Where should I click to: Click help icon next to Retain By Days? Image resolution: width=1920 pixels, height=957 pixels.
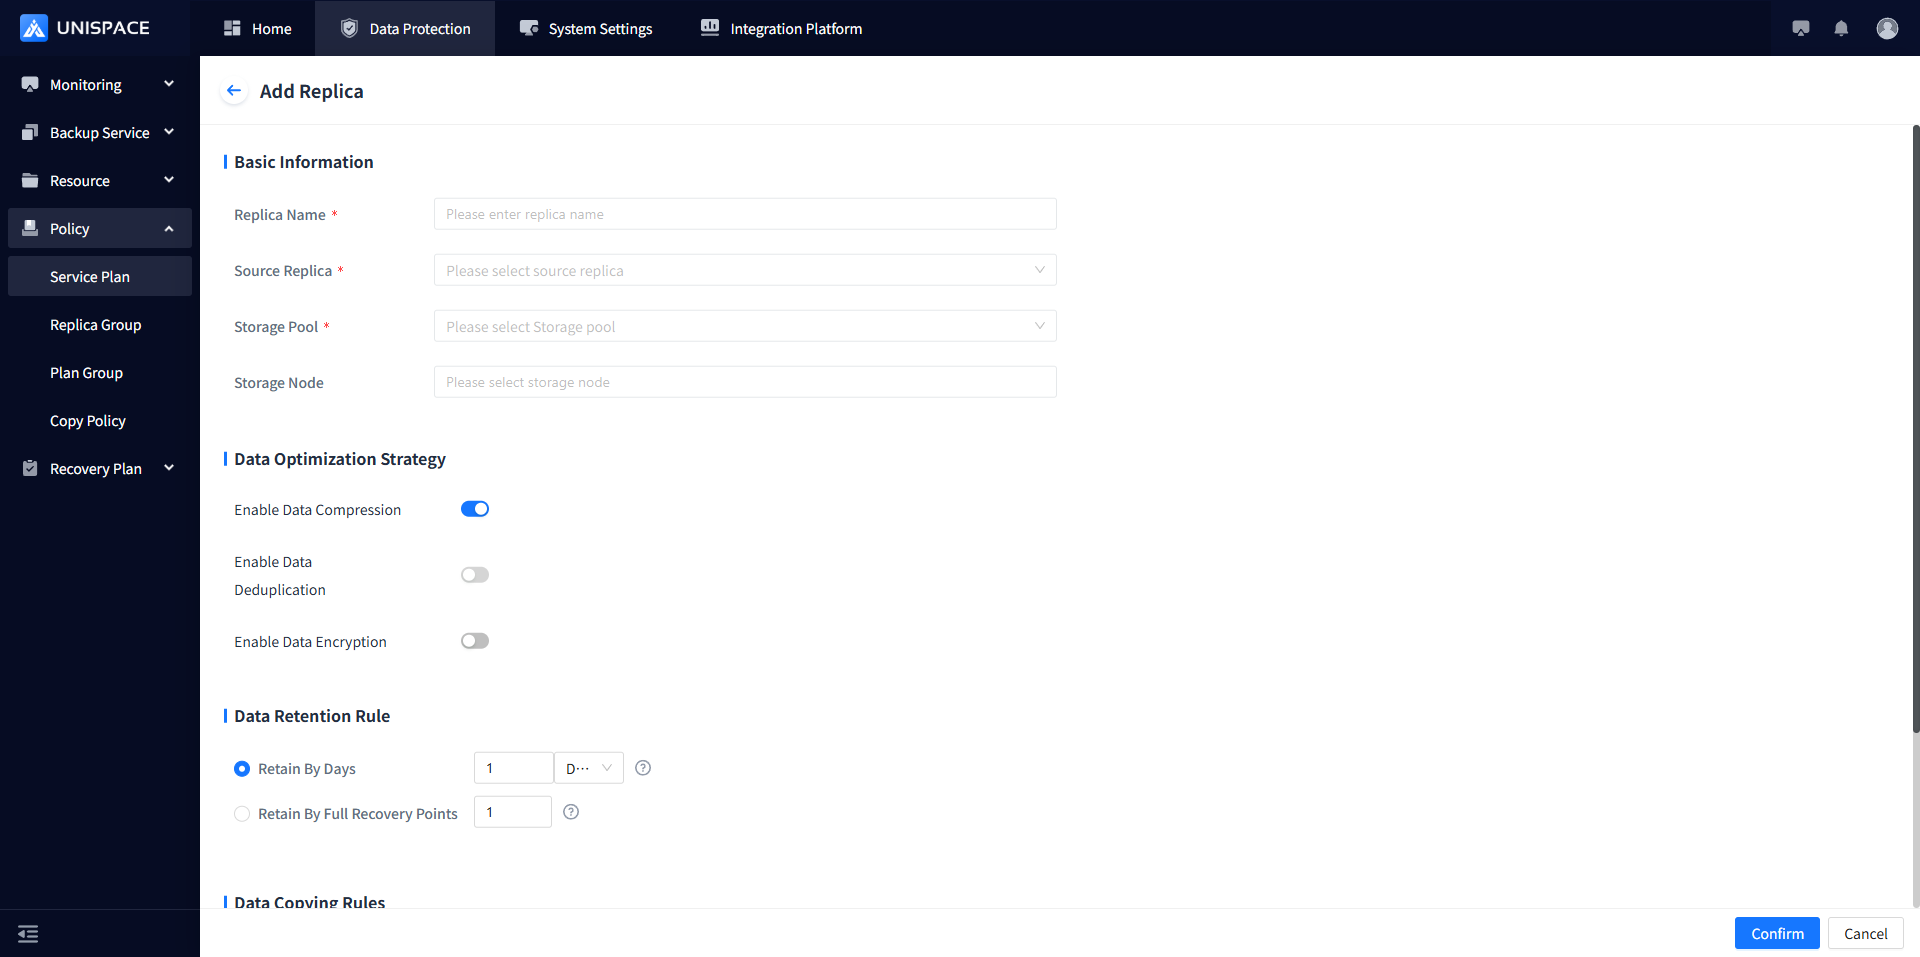[x=643, y=768]
